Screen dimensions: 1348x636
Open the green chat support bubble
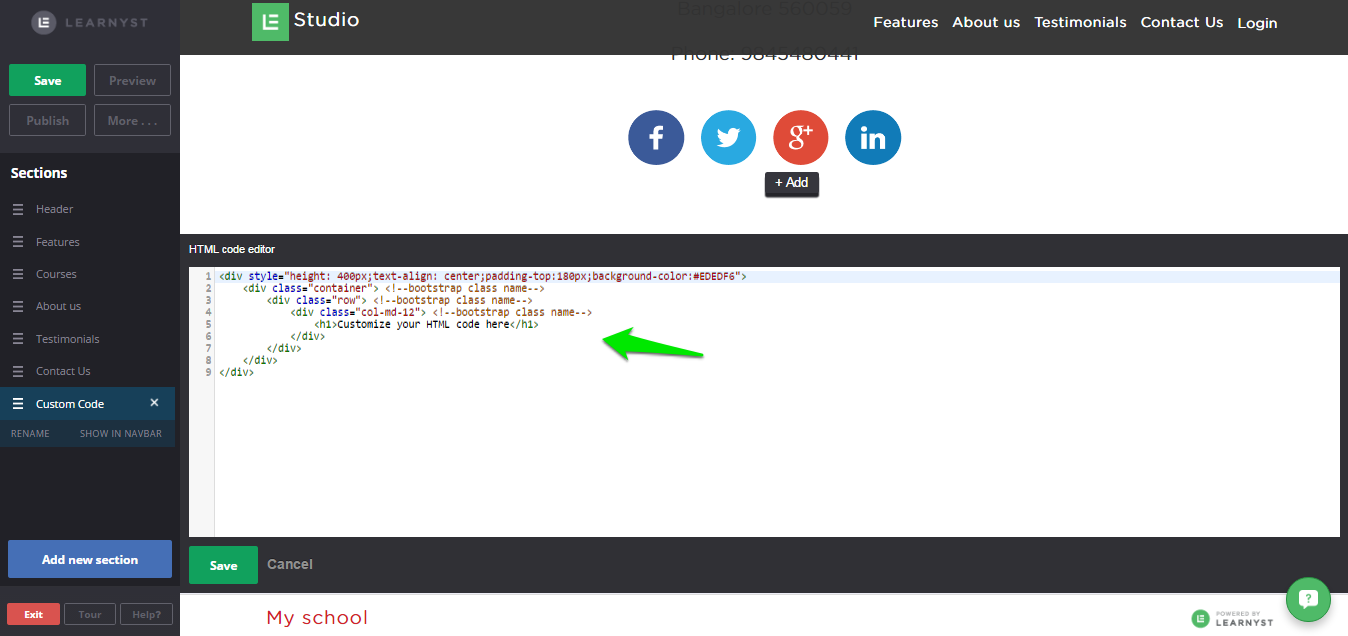[x=1308, y=599]
